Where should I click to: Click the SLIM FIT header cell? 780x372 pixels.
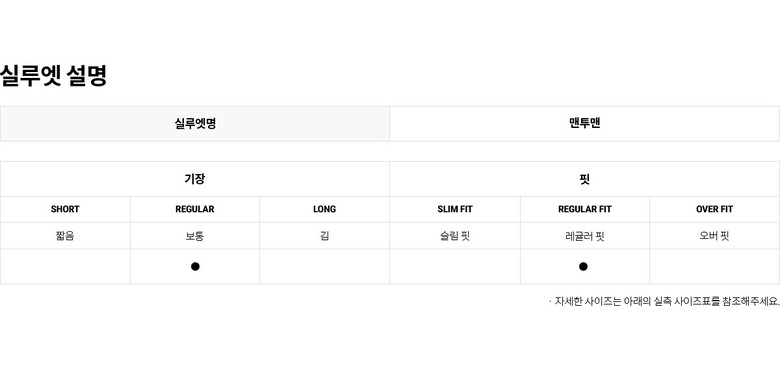pyautogui.click(x=455, y=209)
